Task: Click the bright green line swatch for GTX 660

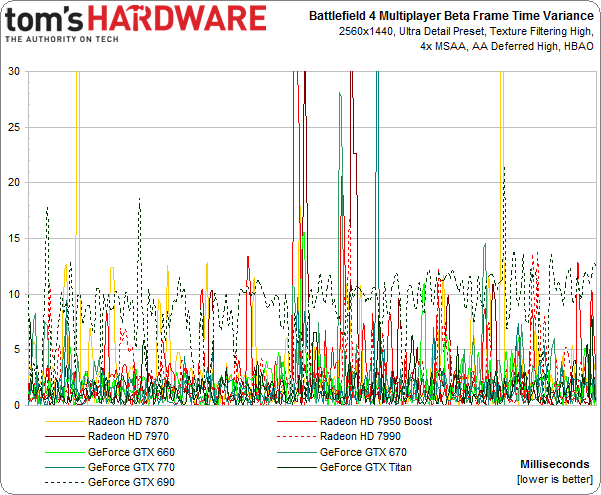Action: click(x=64, y=452)
